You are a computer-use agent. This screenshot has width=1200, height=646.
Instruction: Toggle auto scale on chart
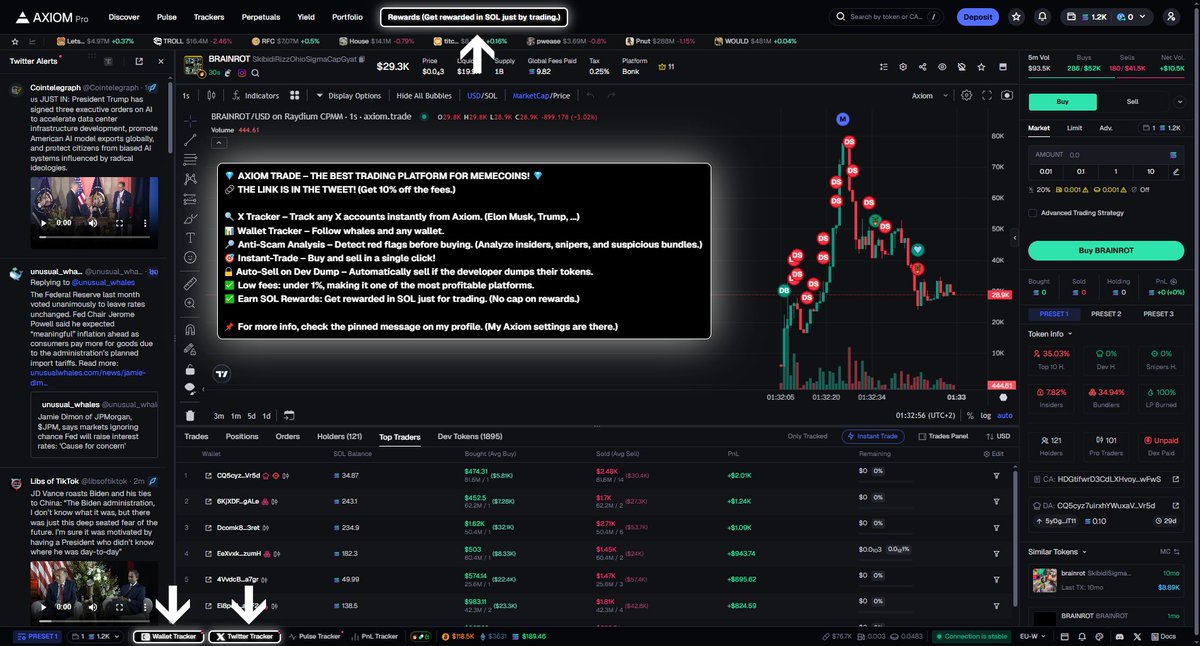click(x=1005, y=415)
